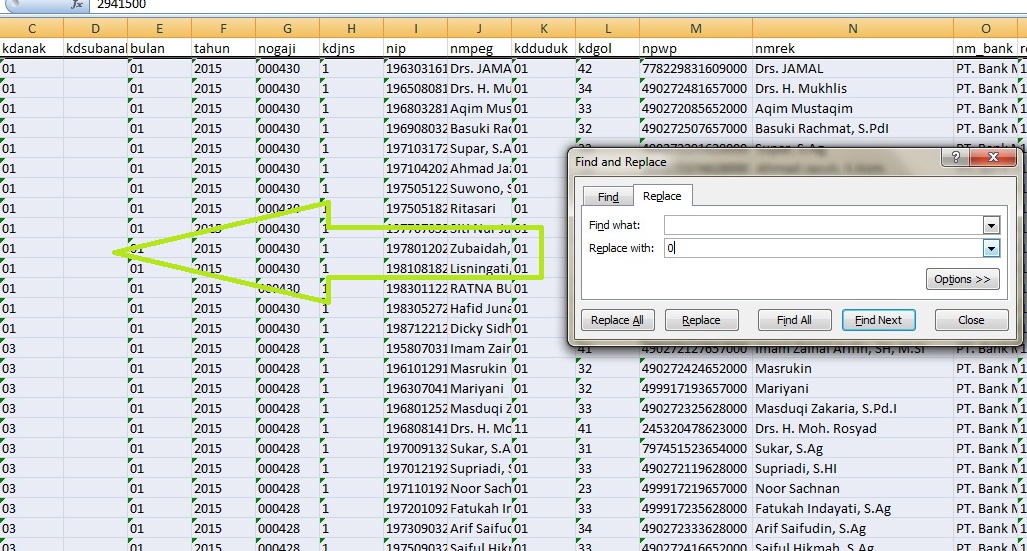
Task: Select column D header
Action: click(96, 28)
